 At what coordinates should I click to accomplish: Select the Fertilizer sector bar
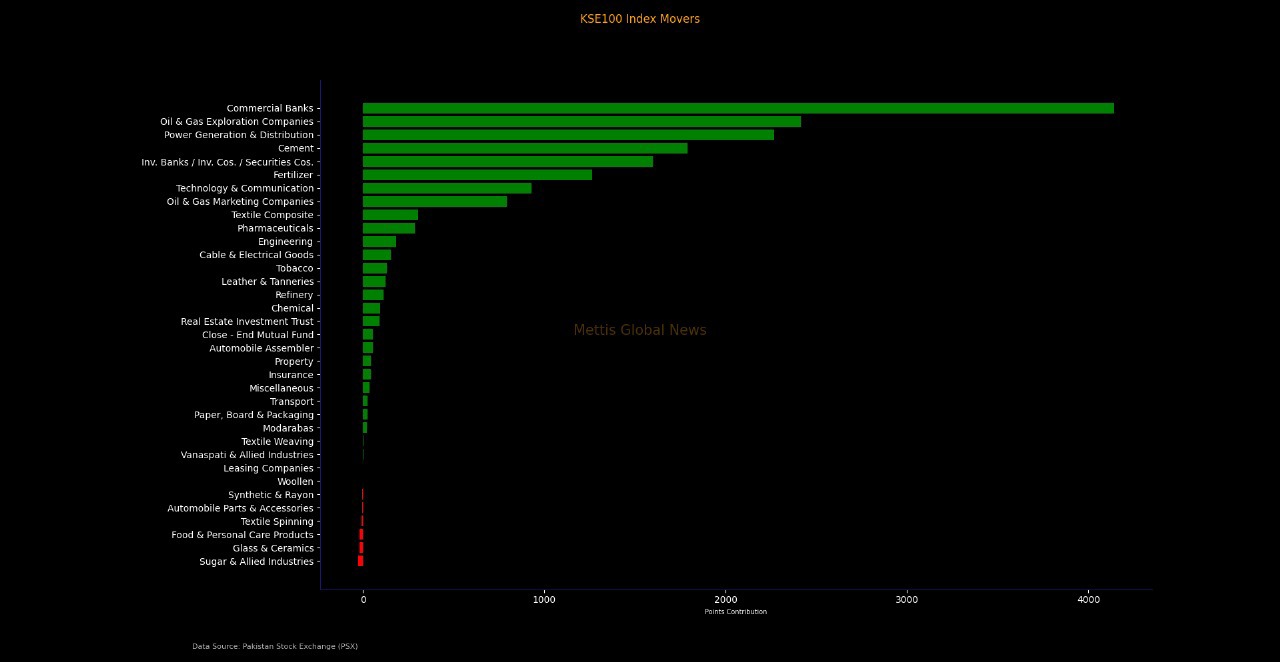point(477,175)
